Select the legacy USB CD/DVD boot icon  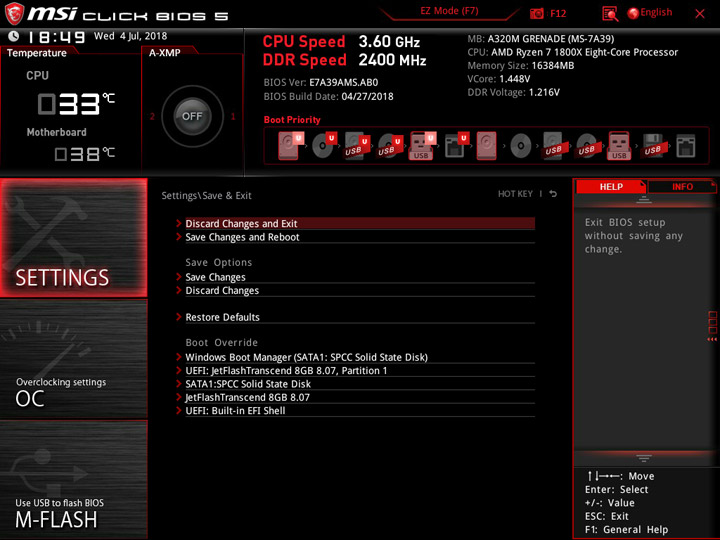coord(586,146)
